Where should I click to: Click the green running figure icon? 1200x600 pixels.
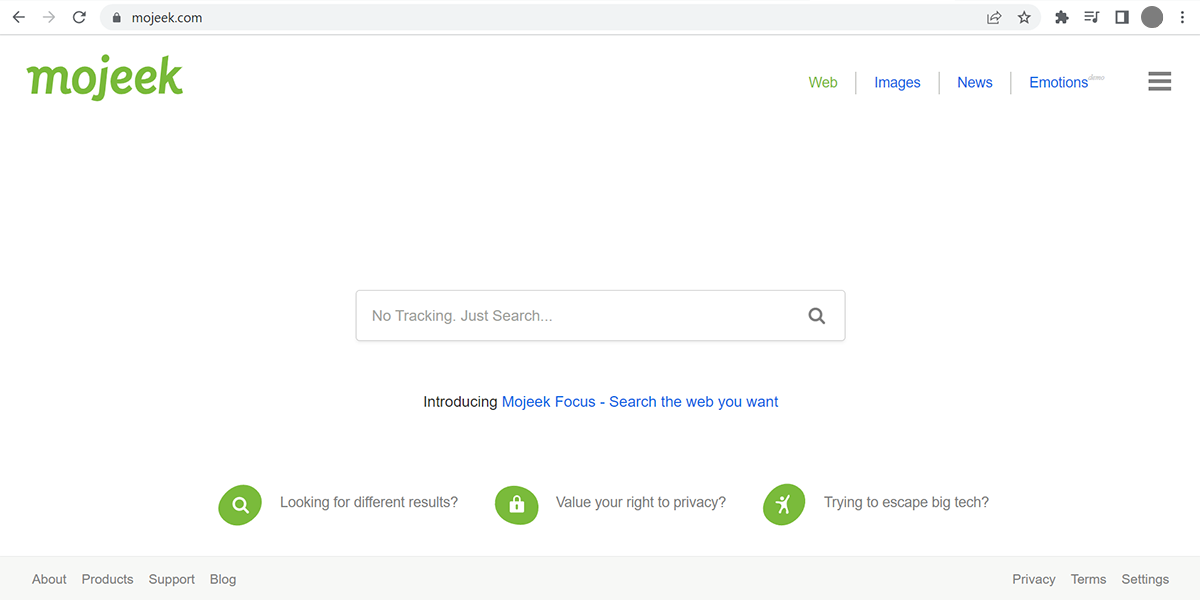click(784, 505)
